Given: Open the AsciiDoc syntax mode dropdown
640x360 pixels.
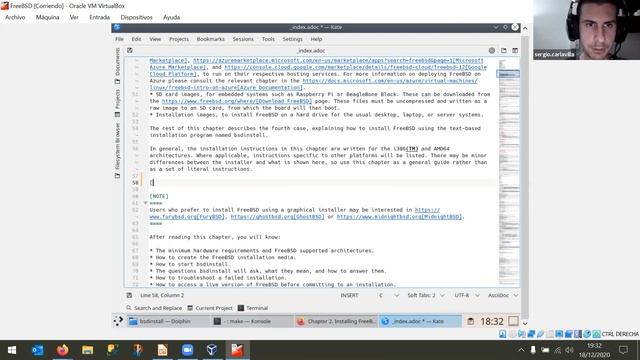Looking at the screenshot, I should coord(503,295).
